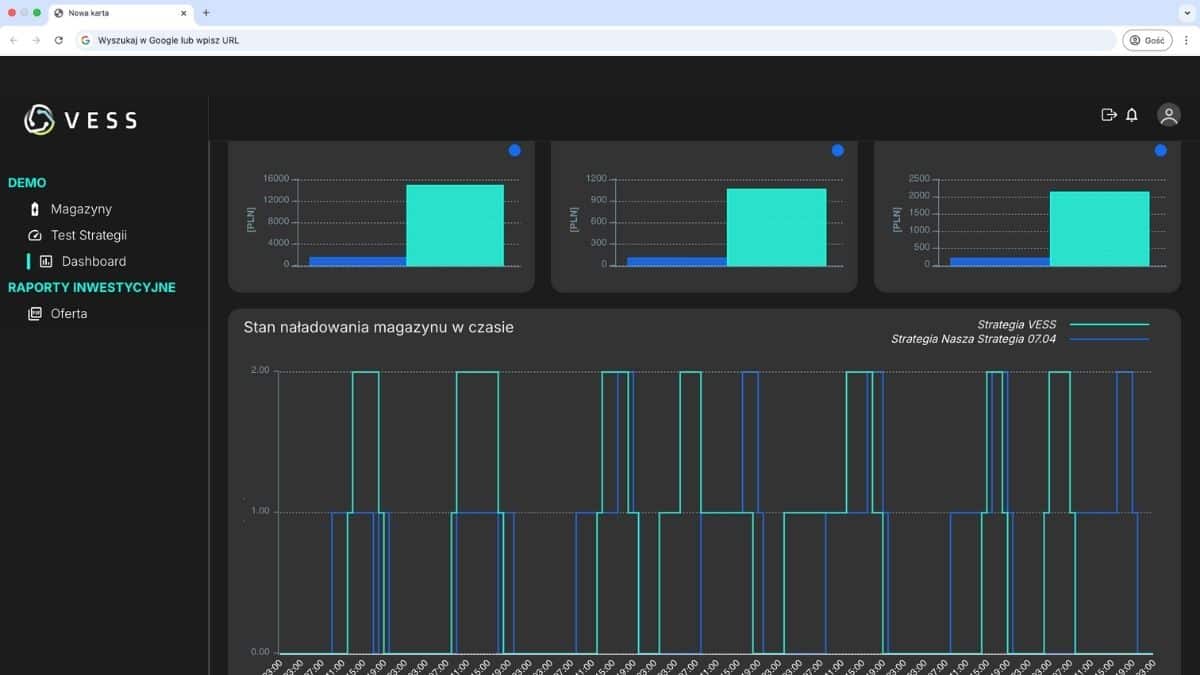
Task: Click the chart title Stan naładowania magazynu w czasie
Action: [x=379, y=327]
